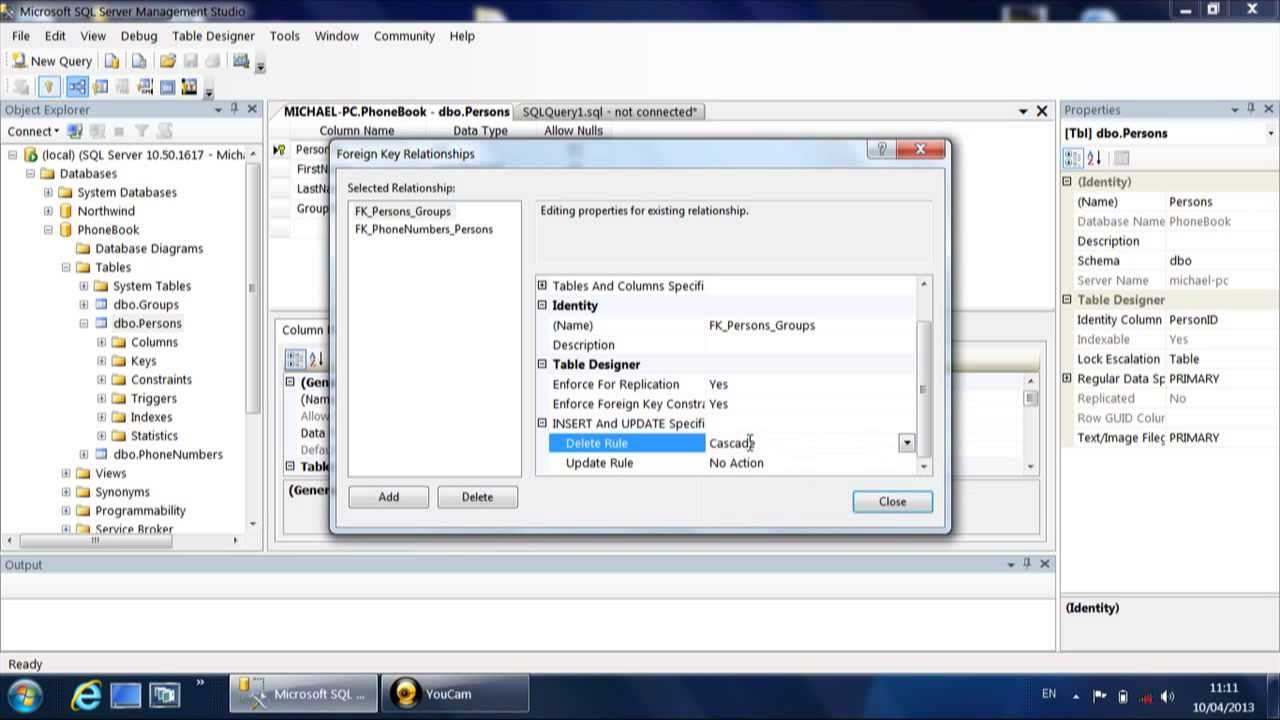Pin the Output panel
This screenshot has width=1280, height=720.
pyautogui.click(x=1027, y=564)
